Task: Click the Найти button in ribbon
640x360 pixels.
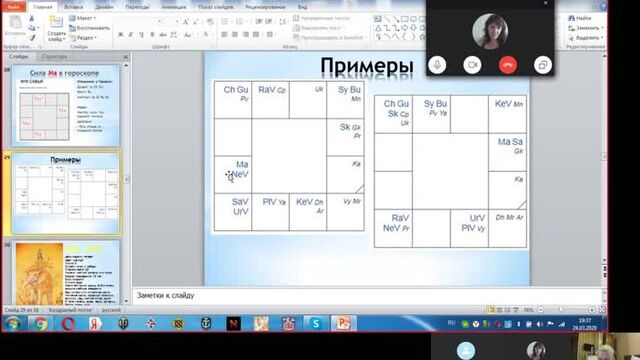Action: click(x=580, y=18)
